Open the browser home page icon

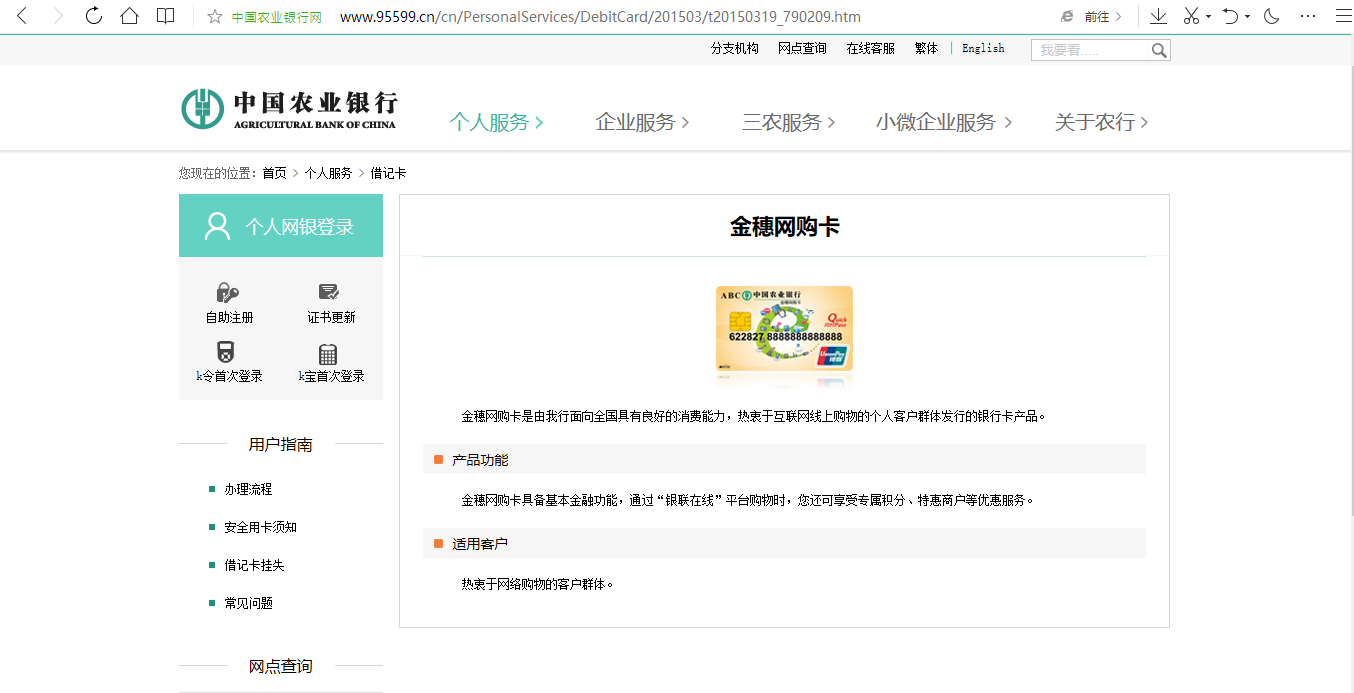pos(129,16)
